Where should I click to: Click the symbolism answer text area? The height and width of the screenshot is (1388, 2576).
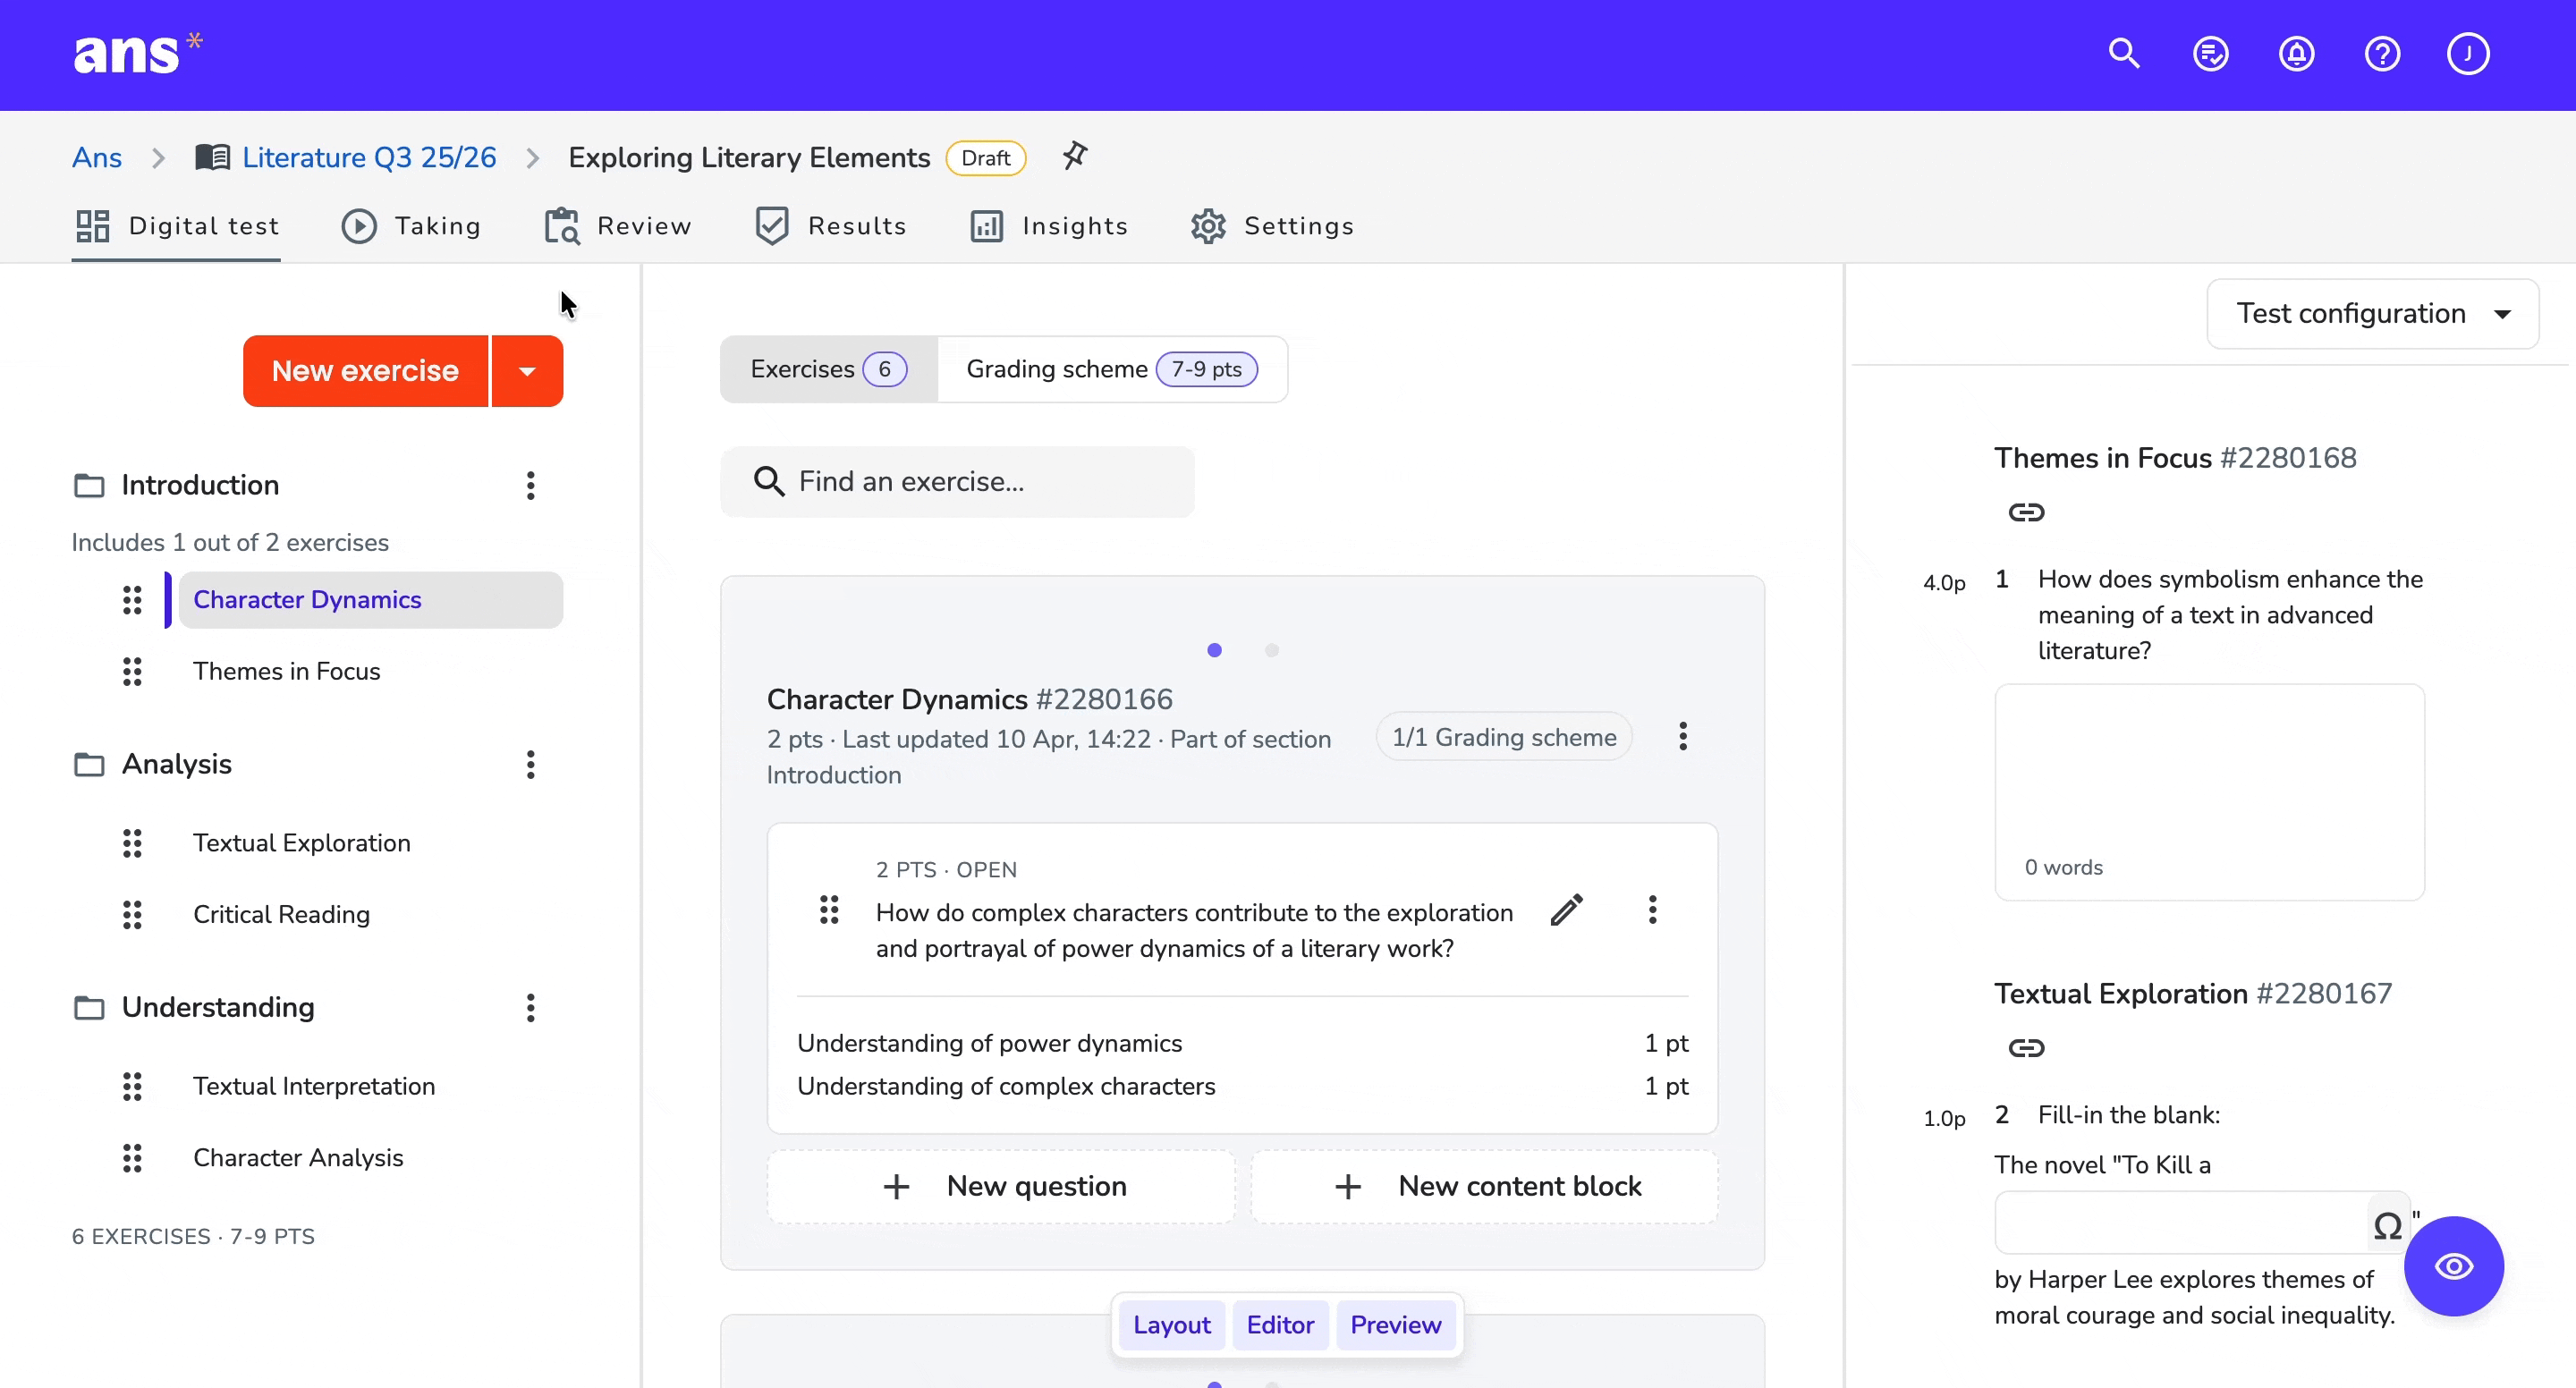click(x=2209, y=792)
